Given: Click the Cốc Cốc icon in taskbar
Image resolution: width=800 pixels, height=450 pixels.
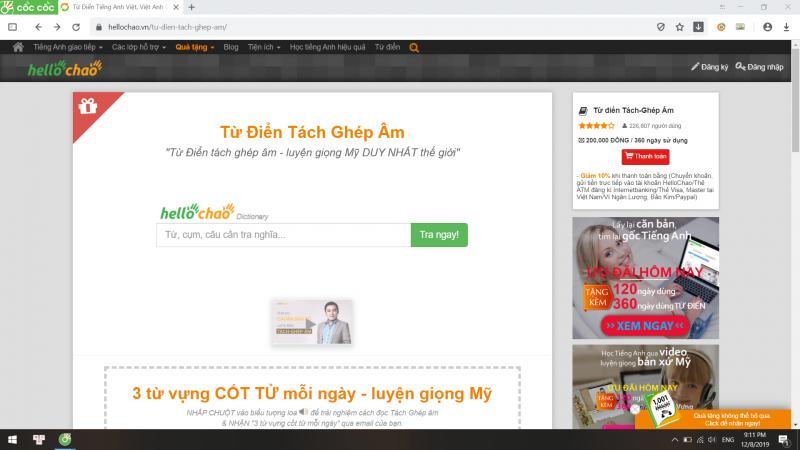Looking at the screenshot, I should coord(65,439).
